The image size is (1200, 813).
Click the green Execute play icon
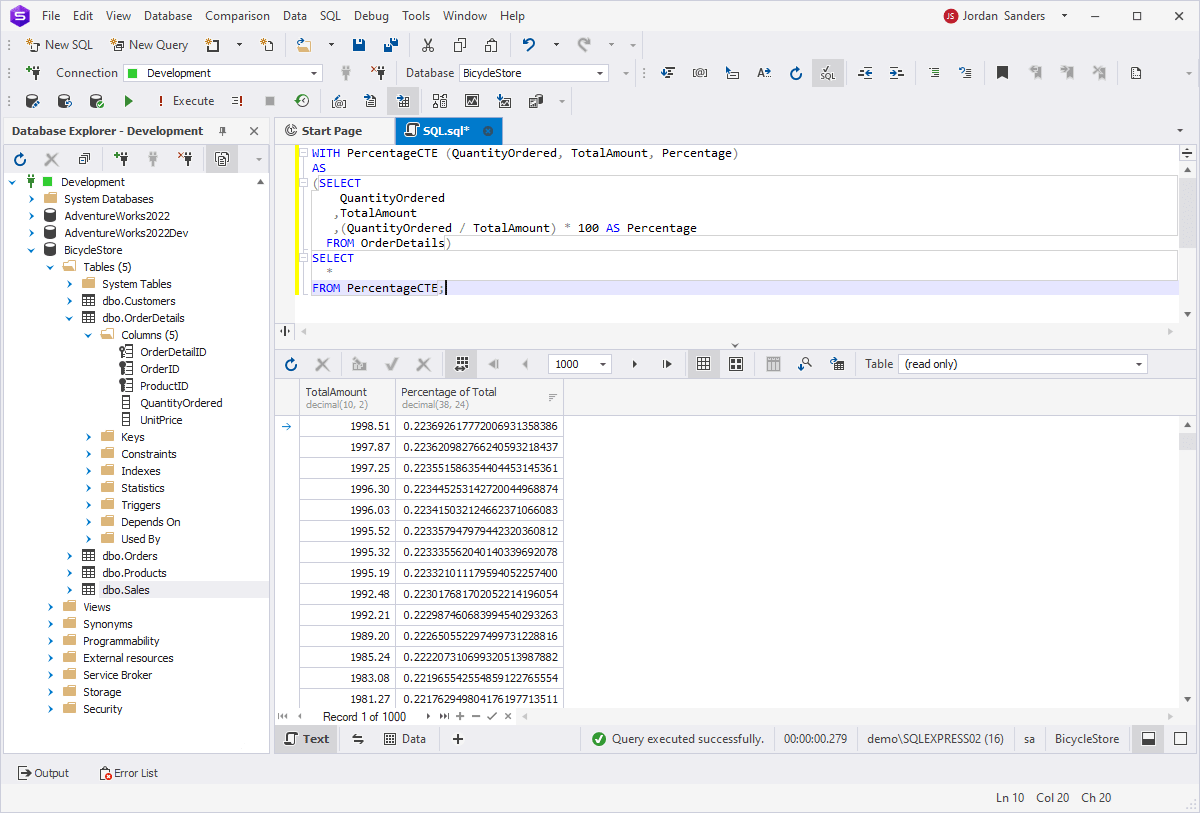click(128, 101)
